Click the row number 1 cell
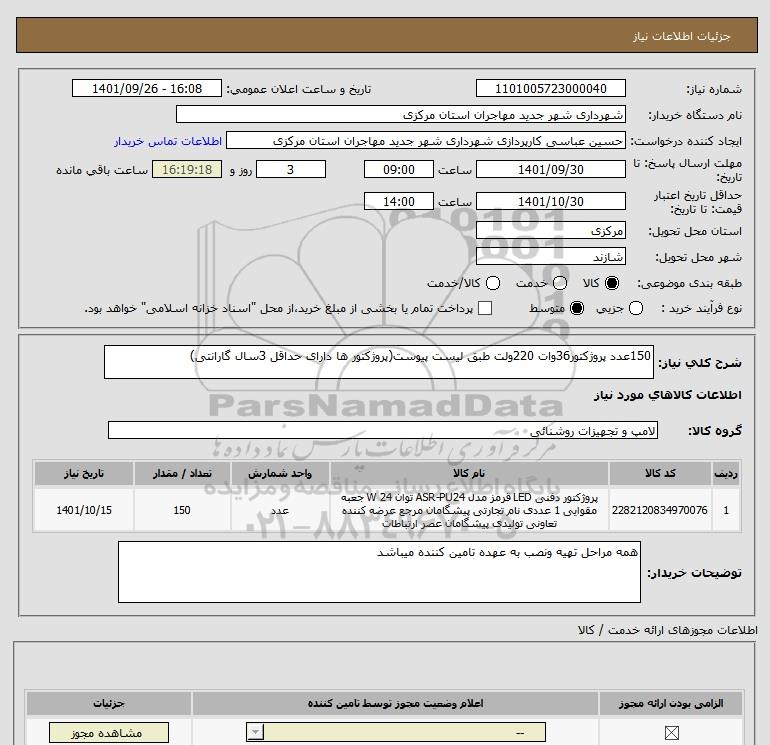The width and height of the screenshot is (770, 745). pos(726,510)
